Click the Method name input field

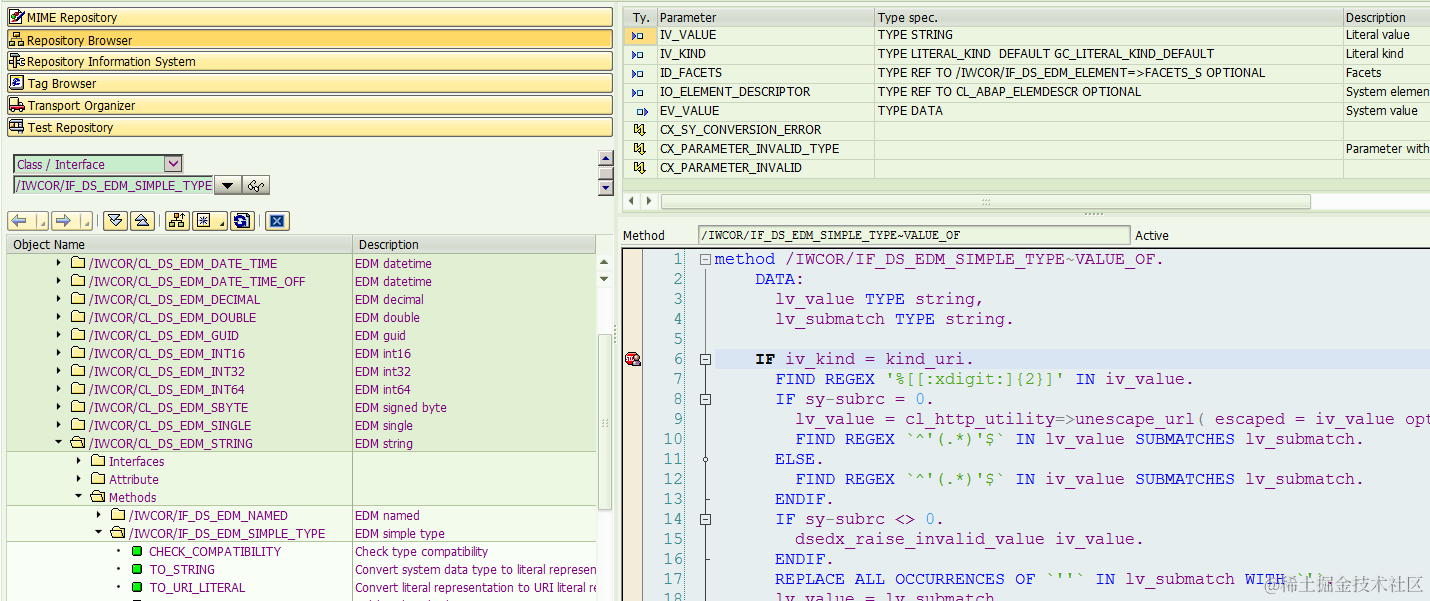click(x=914, y=235)
